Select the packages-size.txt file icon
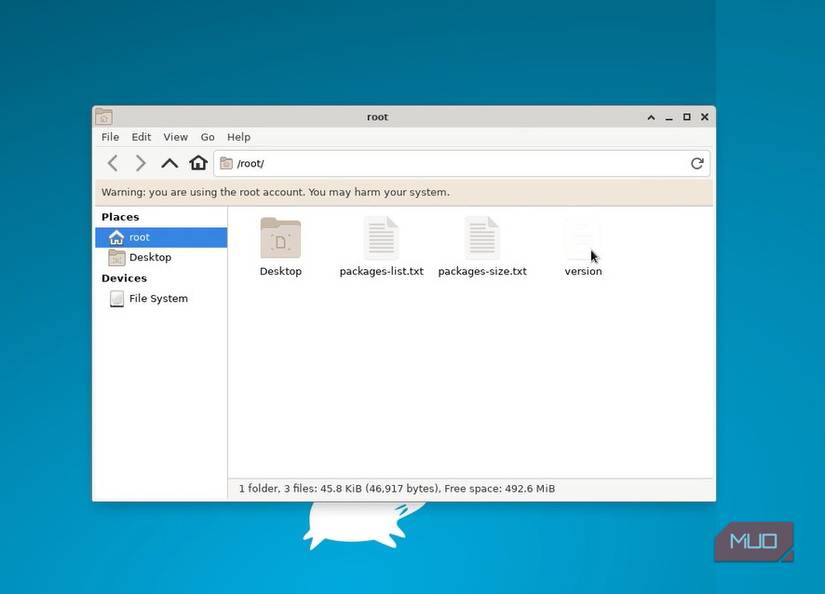Screen dimensions: 825x594 click(482, 238)
